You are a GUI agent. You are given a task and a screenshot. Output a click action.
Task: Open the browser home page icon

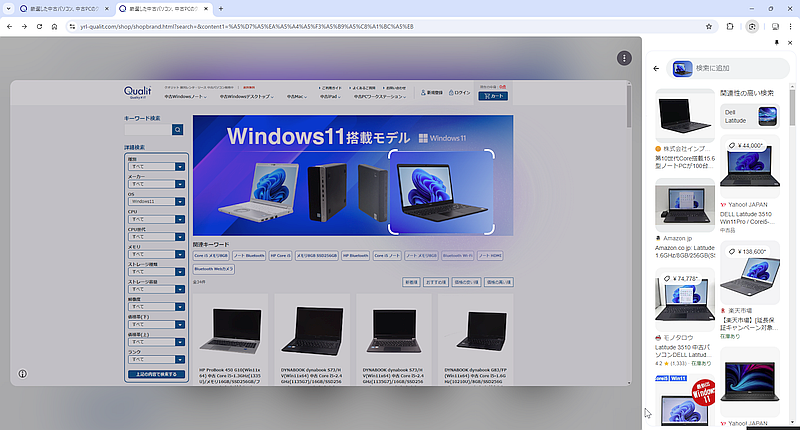[x=54, y=27]
